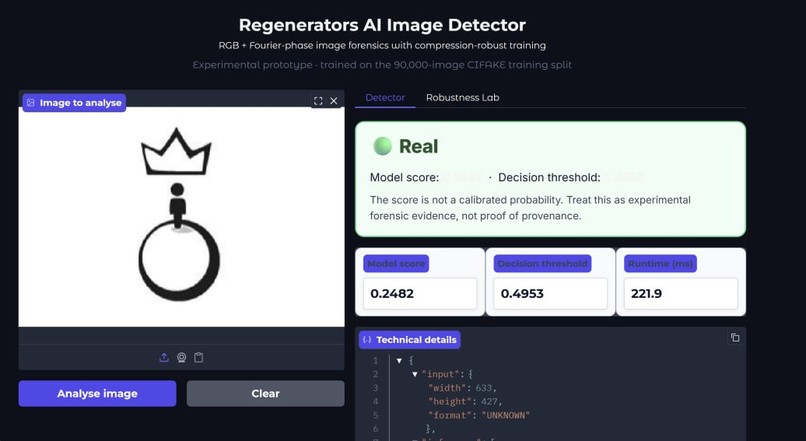Screen dimensions: 806x441
Task: Click the "format": "UNKNOWN" JSON line
Action: tap(479, 415)
